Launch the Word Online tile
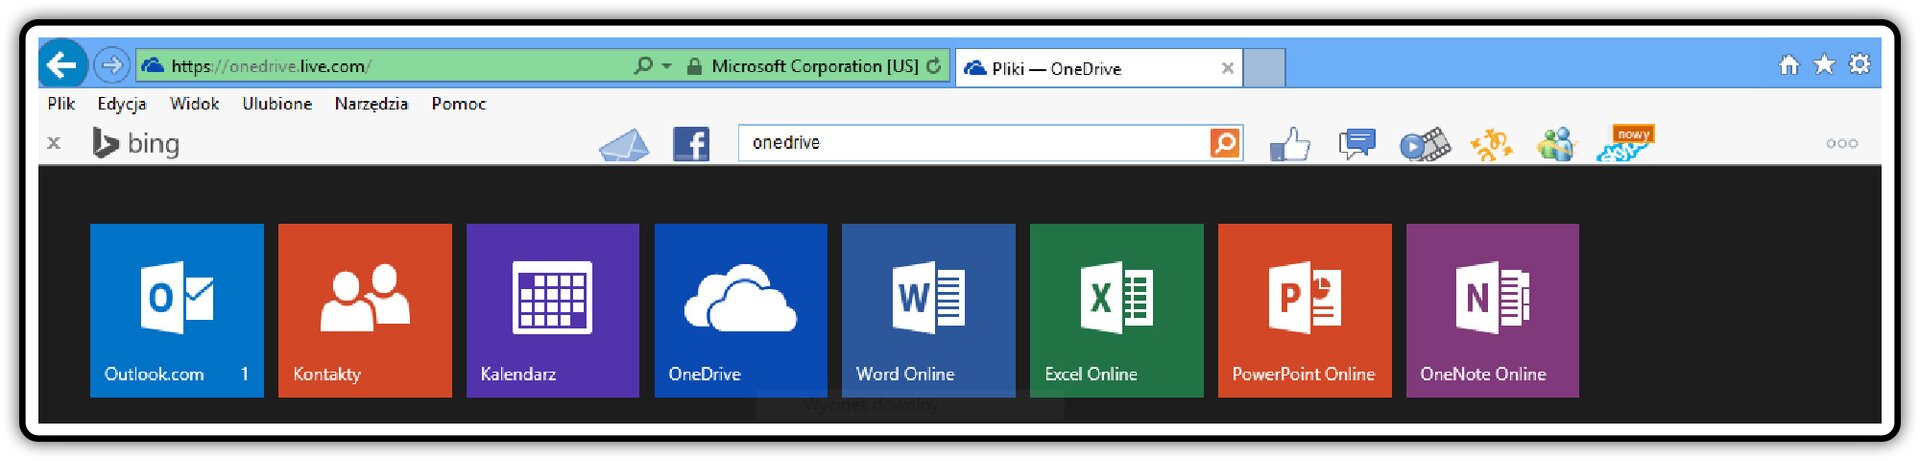Image resolution: width=1920 pixels, height=461 pixels. (x=929, y=311)
